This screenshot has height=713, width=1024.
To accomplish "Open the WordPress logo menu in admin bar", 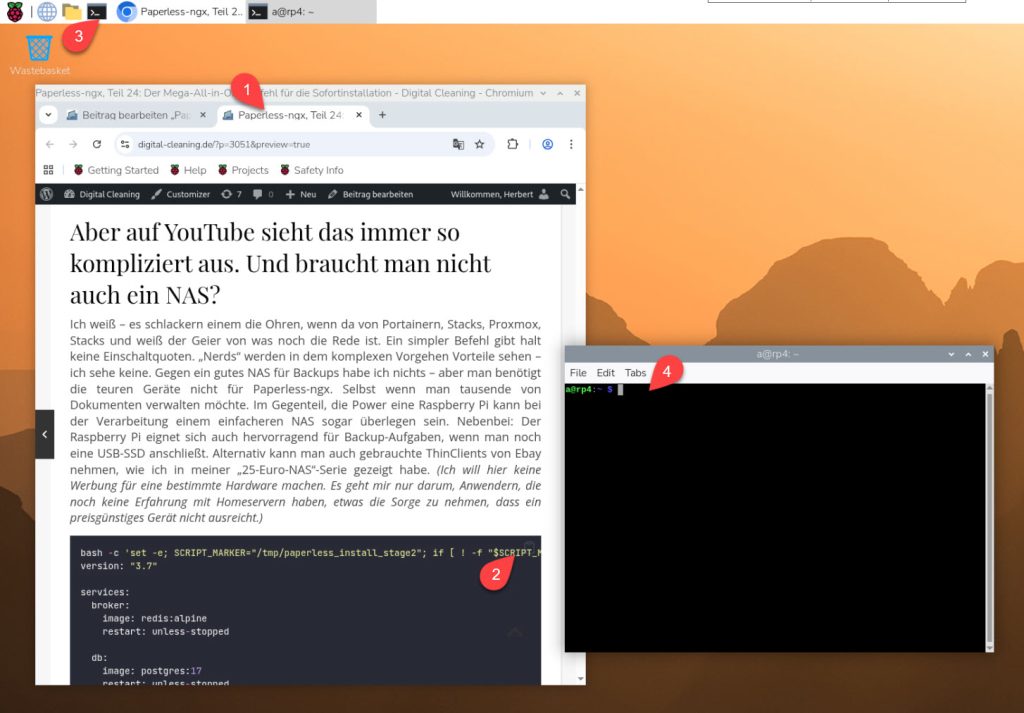I will point(46,194).
